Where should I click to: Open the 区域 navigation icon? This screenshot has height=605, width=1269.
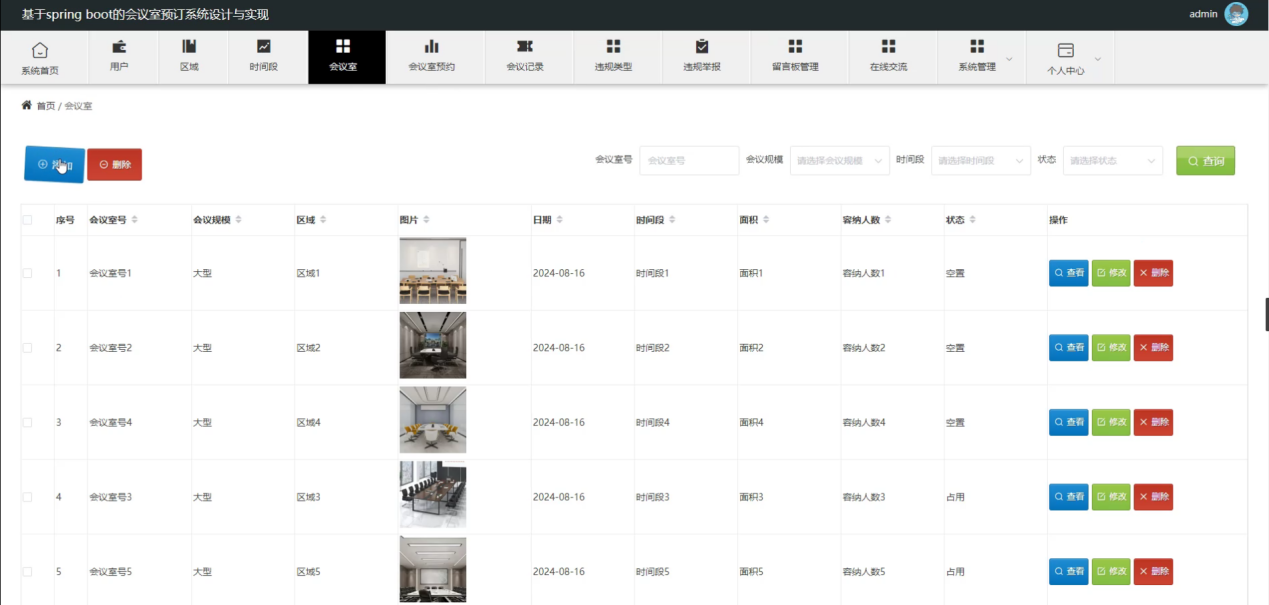(189, 47)
